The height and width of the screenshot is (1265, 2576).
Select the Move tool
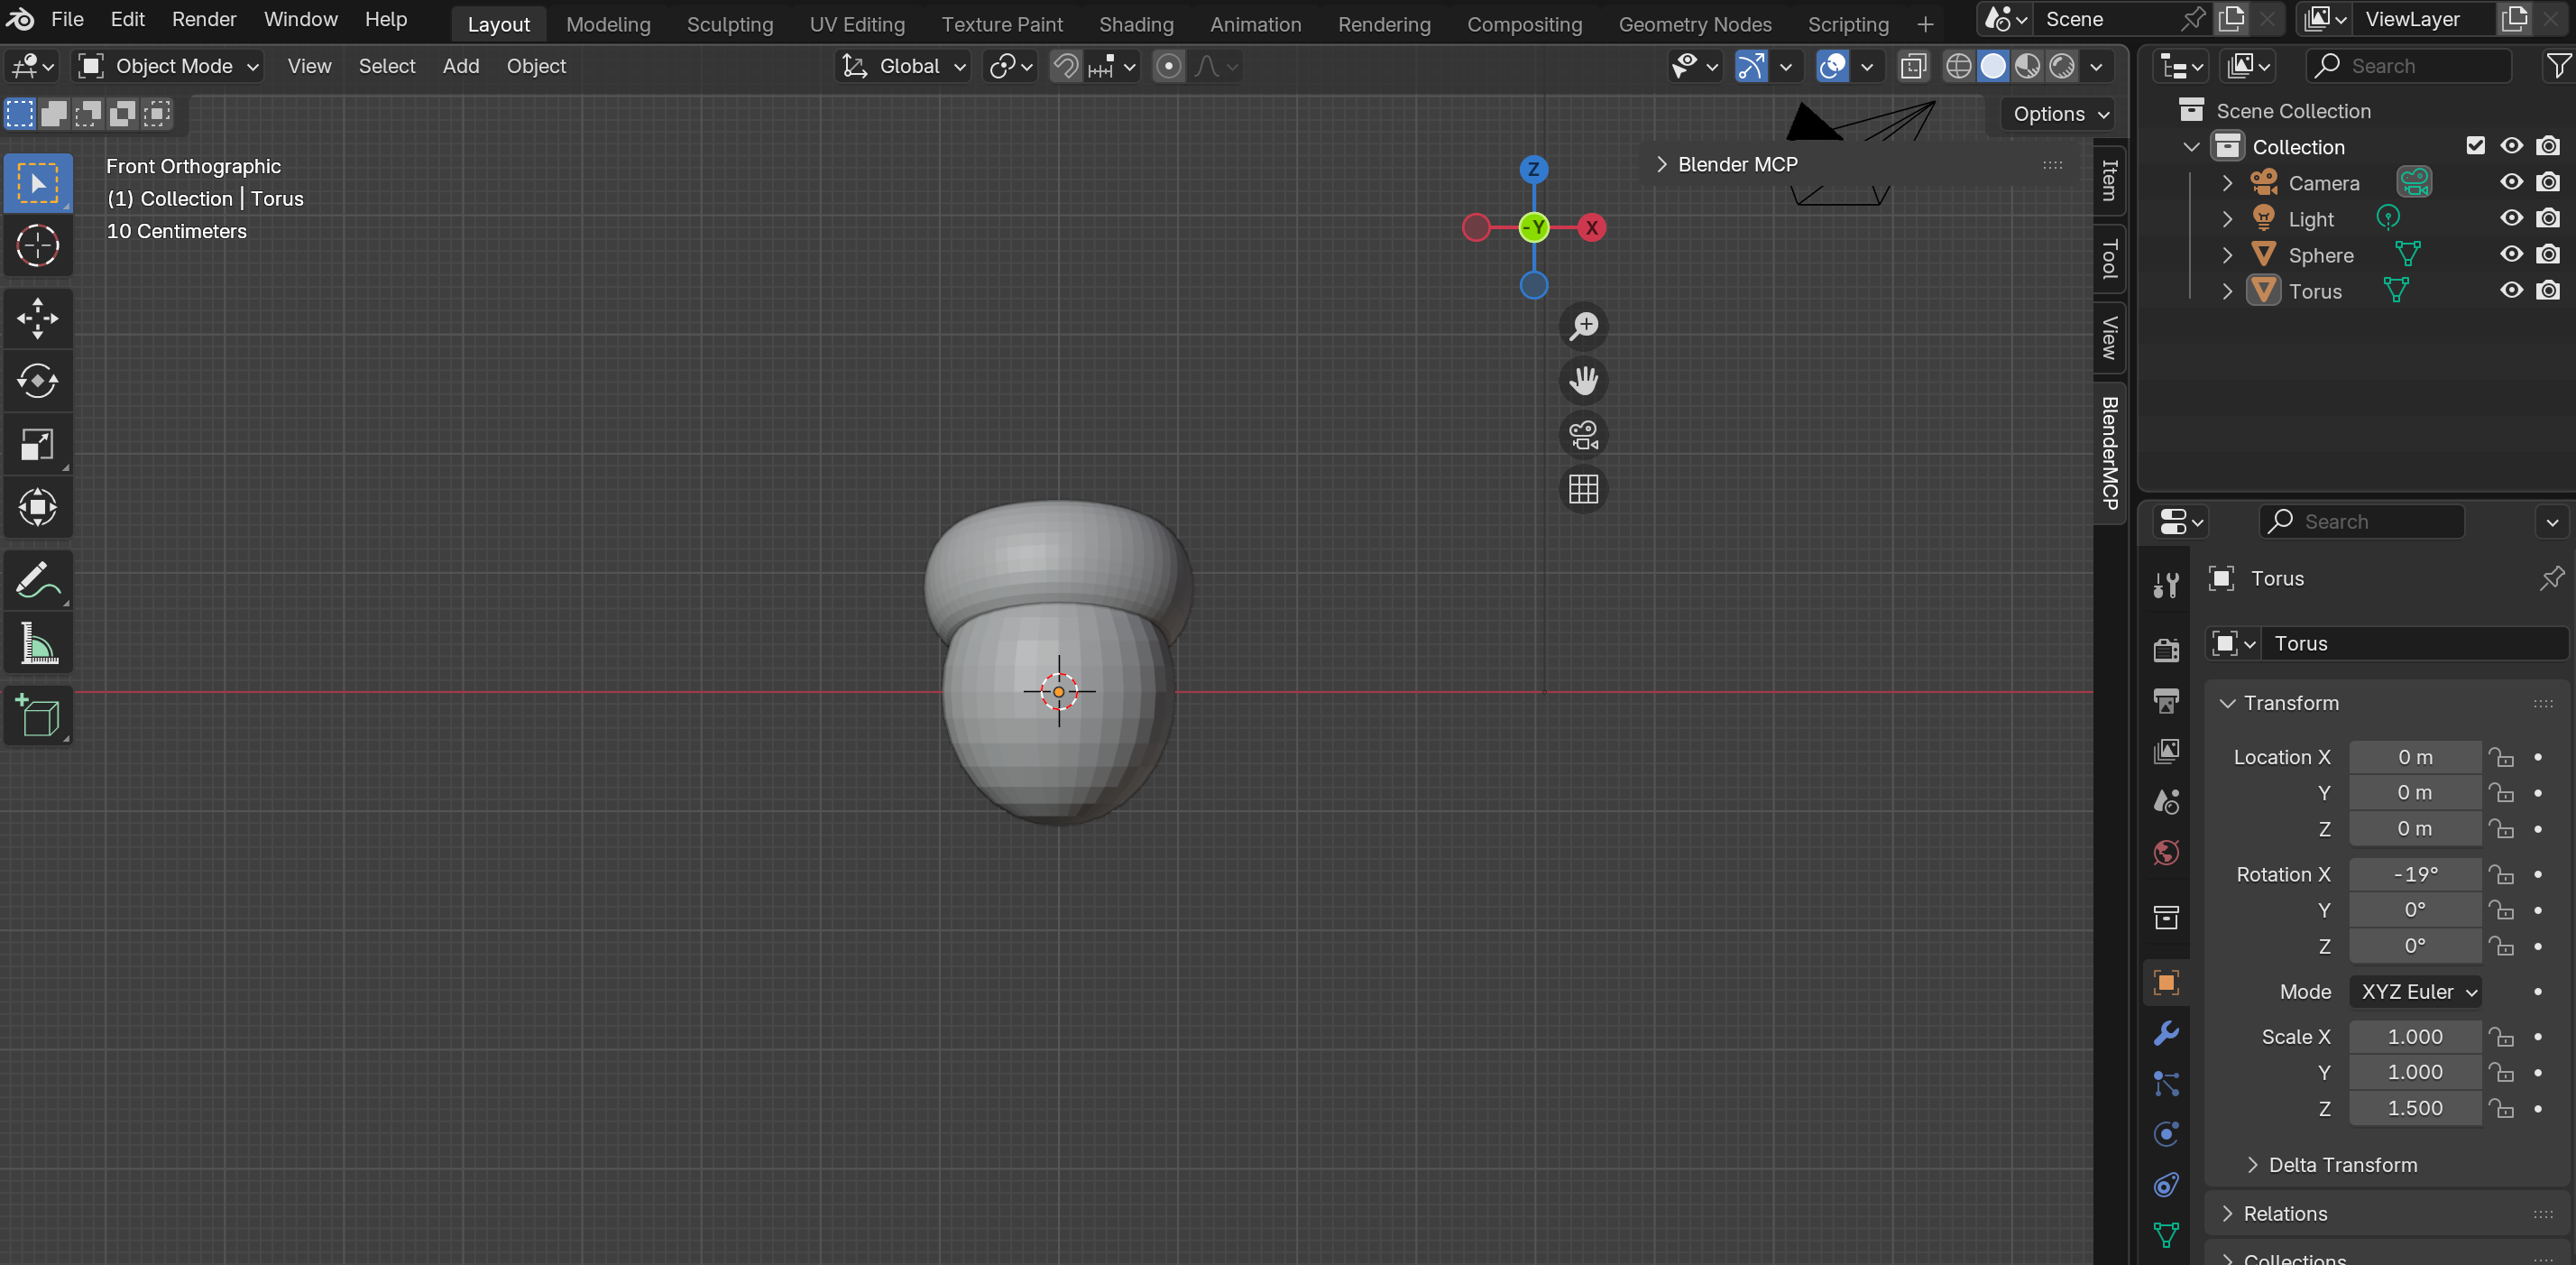coord(37,319)
